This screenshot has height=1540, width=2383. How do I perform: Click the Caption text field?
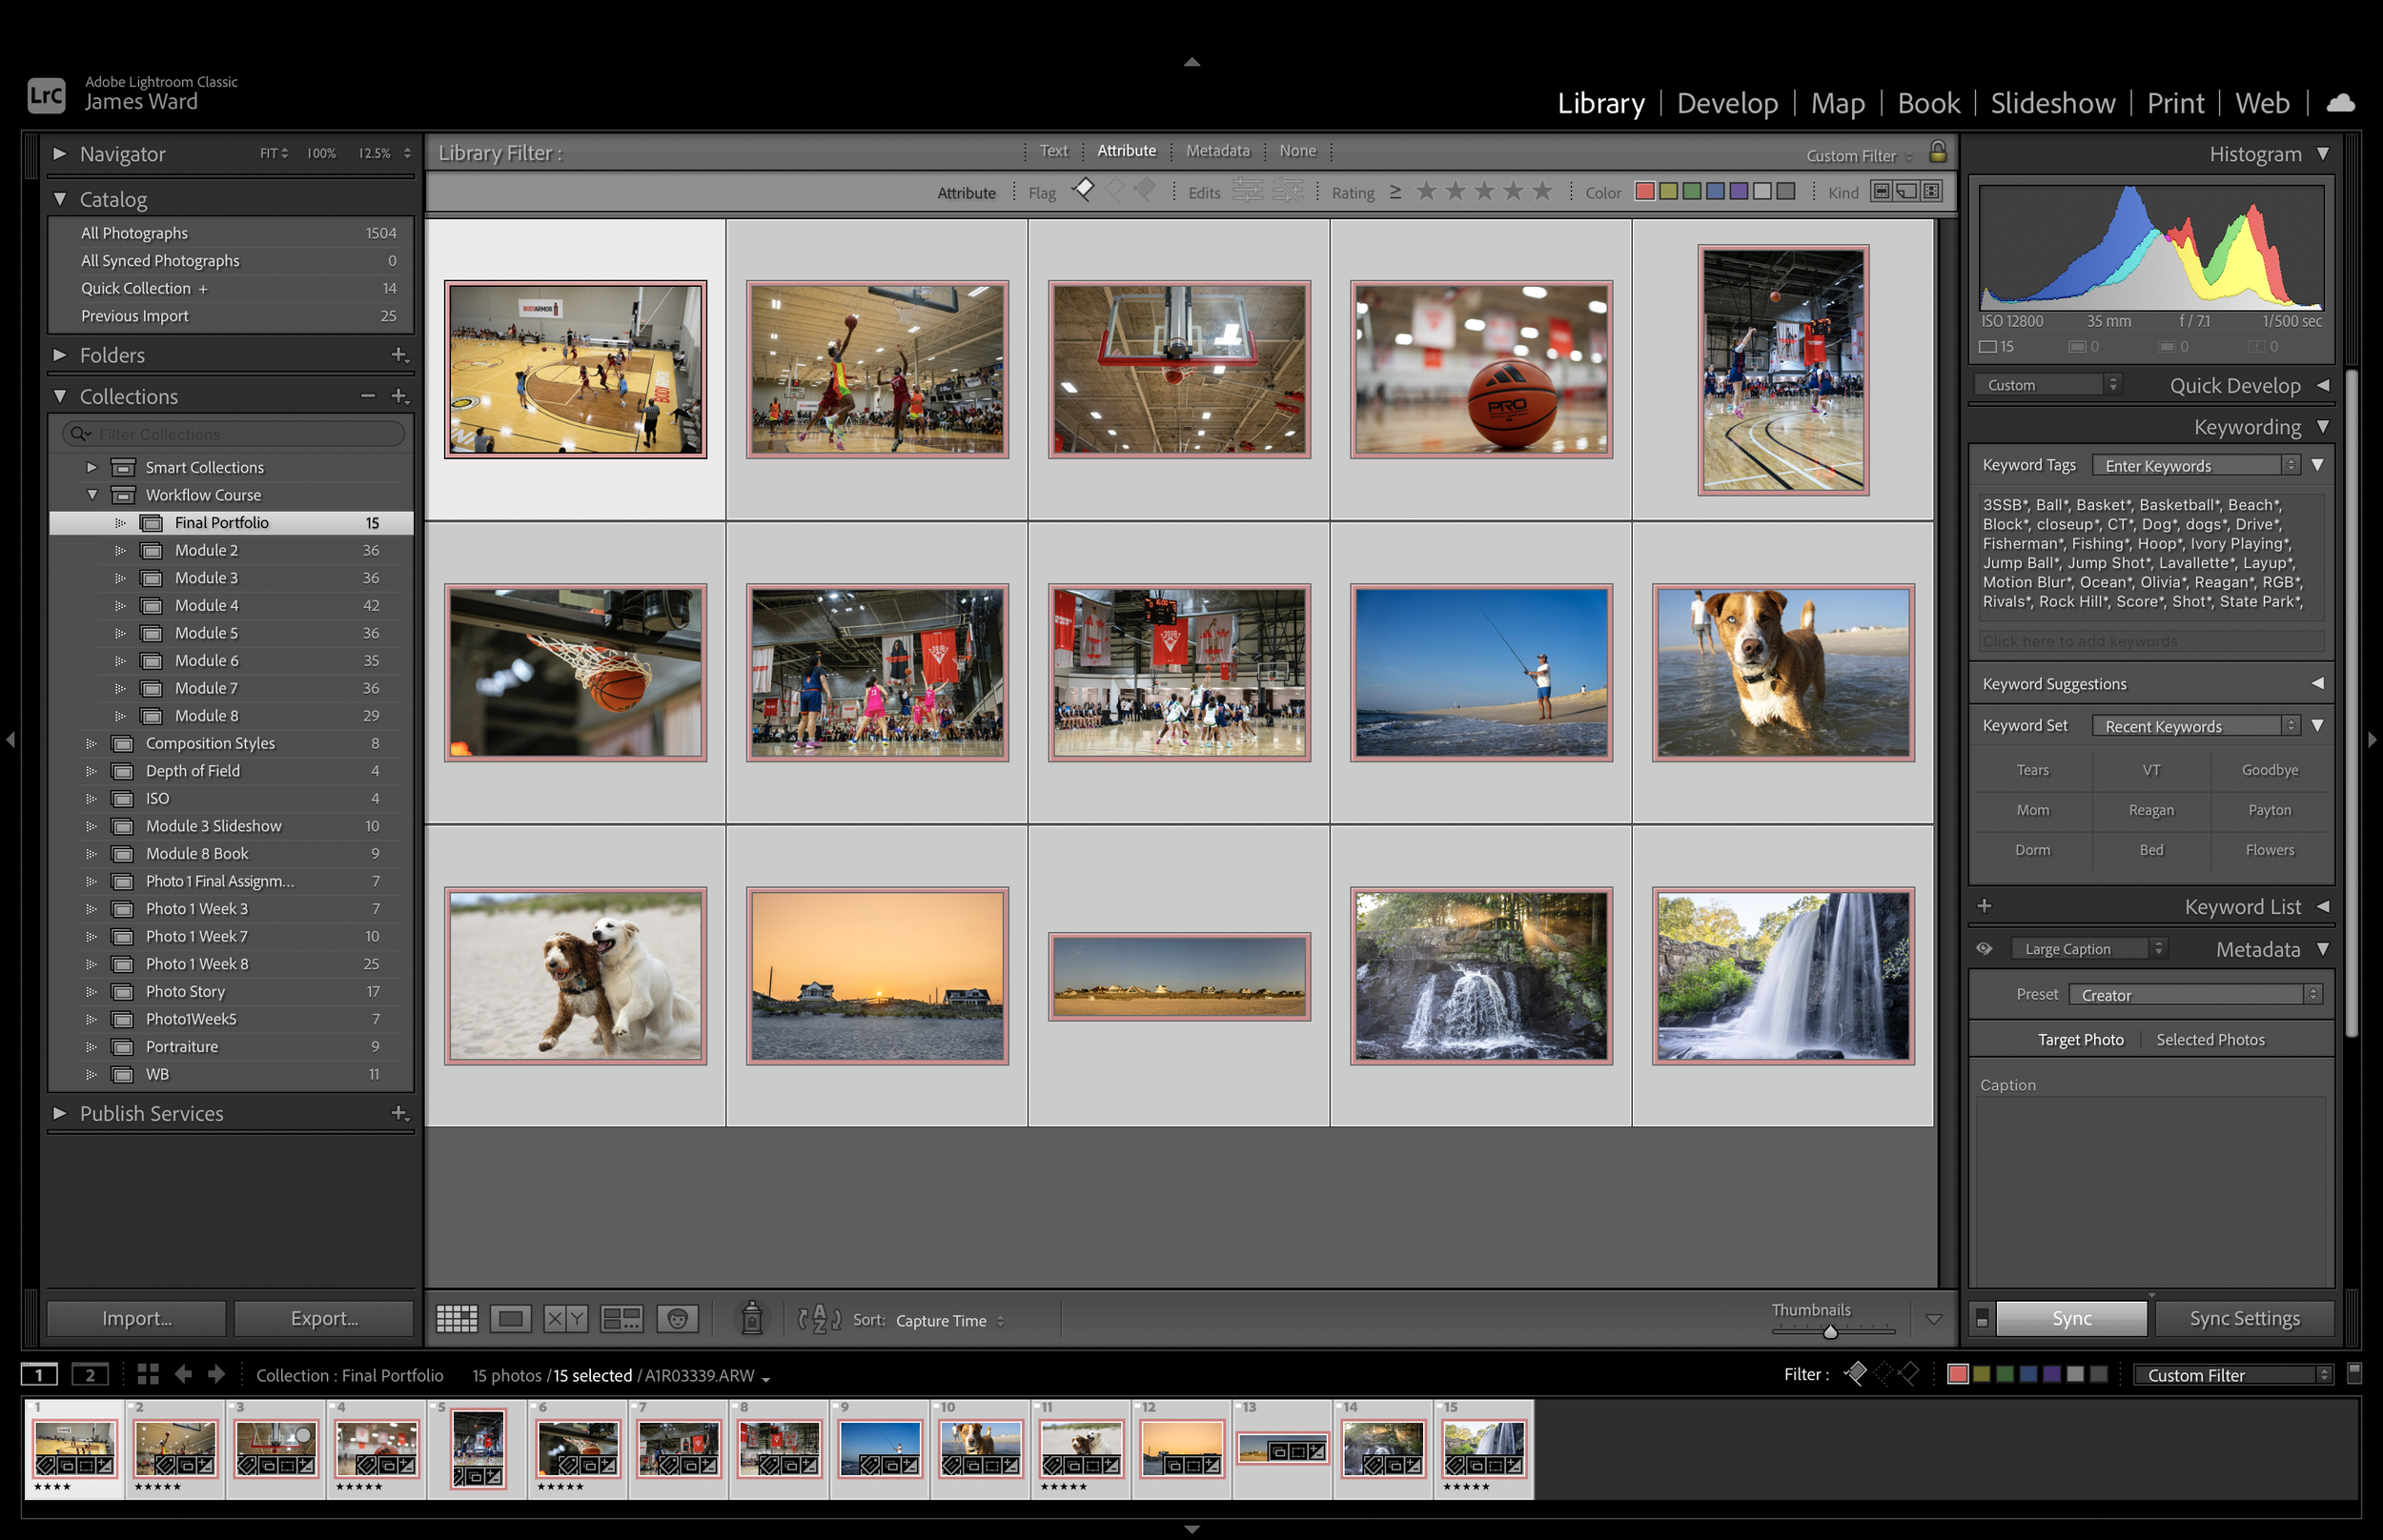coord(2151,1190)
